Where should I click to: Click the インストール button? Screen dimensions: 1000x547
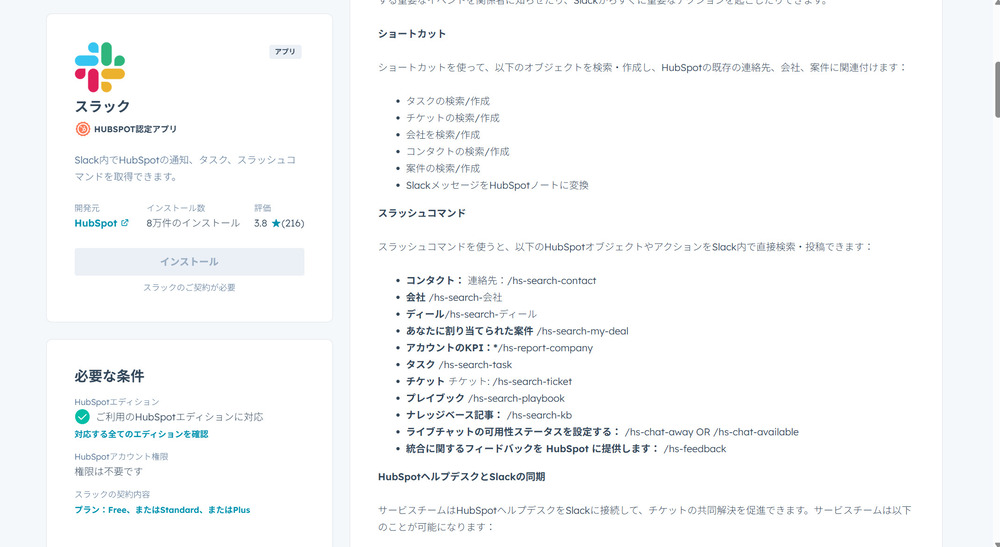(x=189, y=262)
